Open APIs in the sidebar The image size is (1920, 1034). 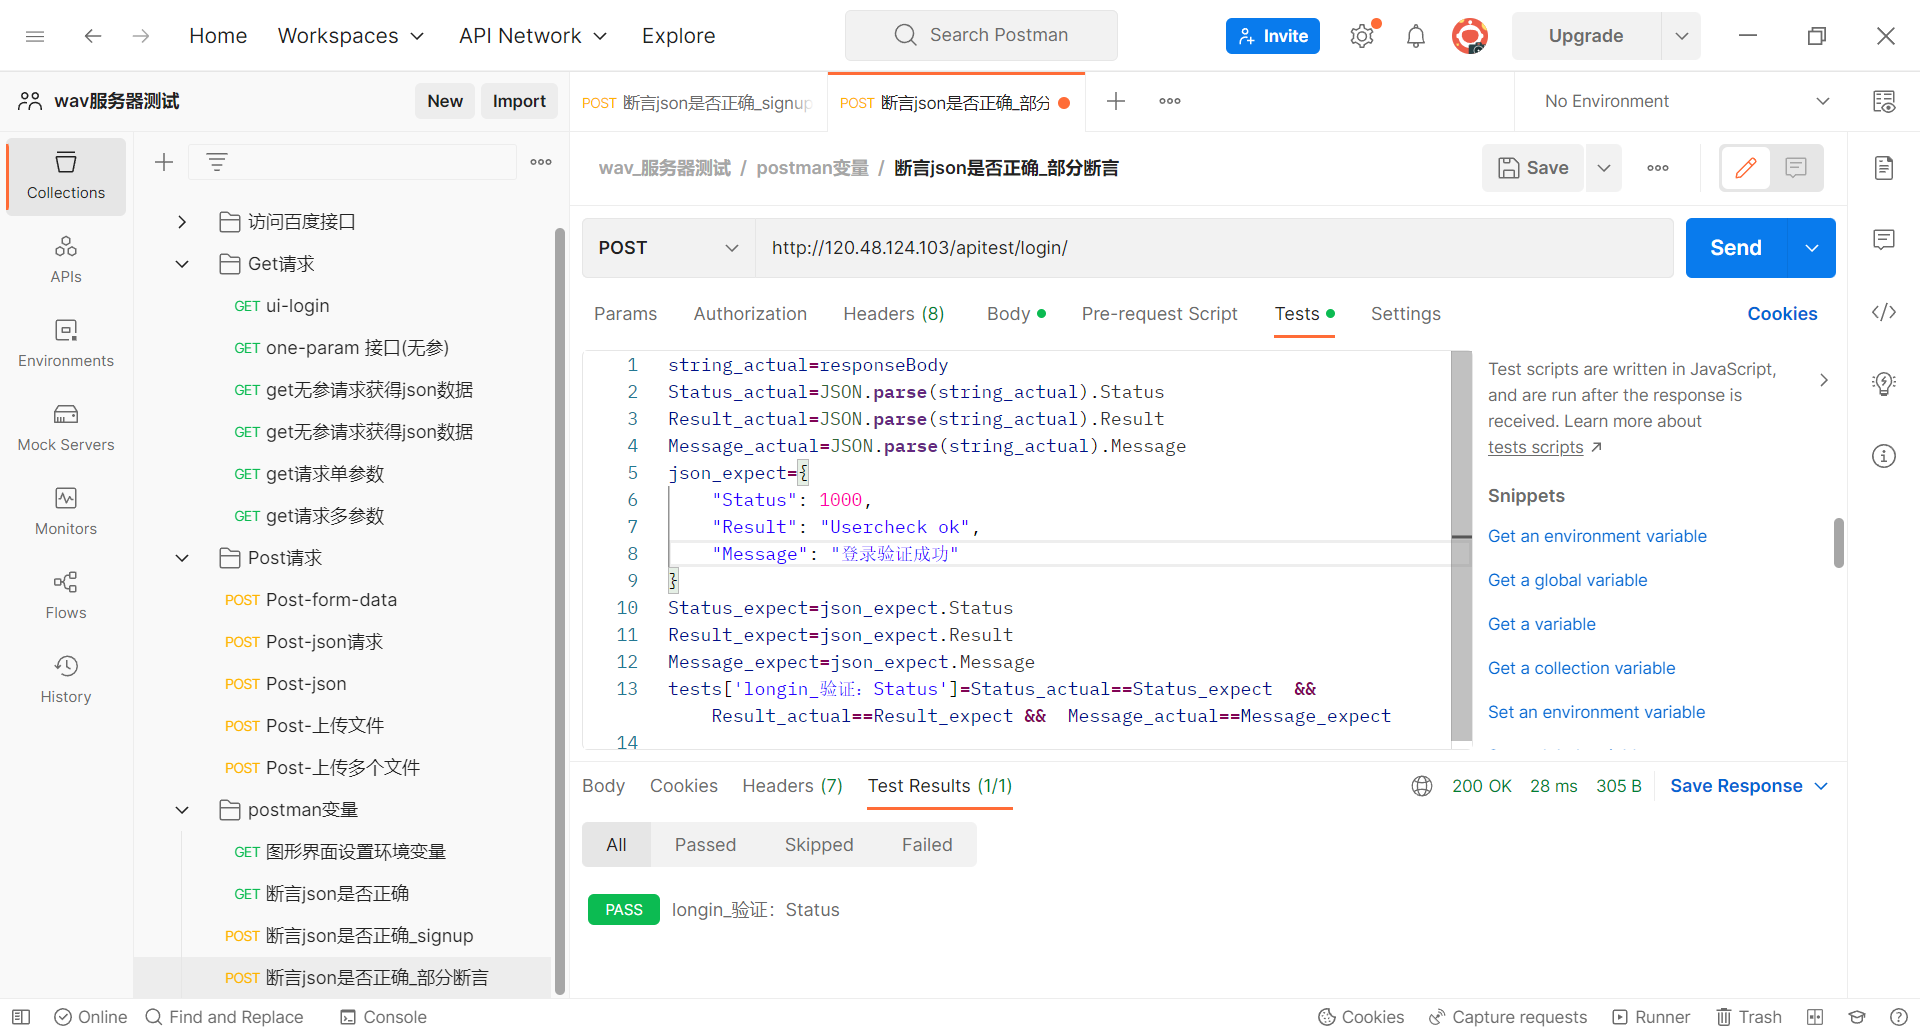click(66, 260)
